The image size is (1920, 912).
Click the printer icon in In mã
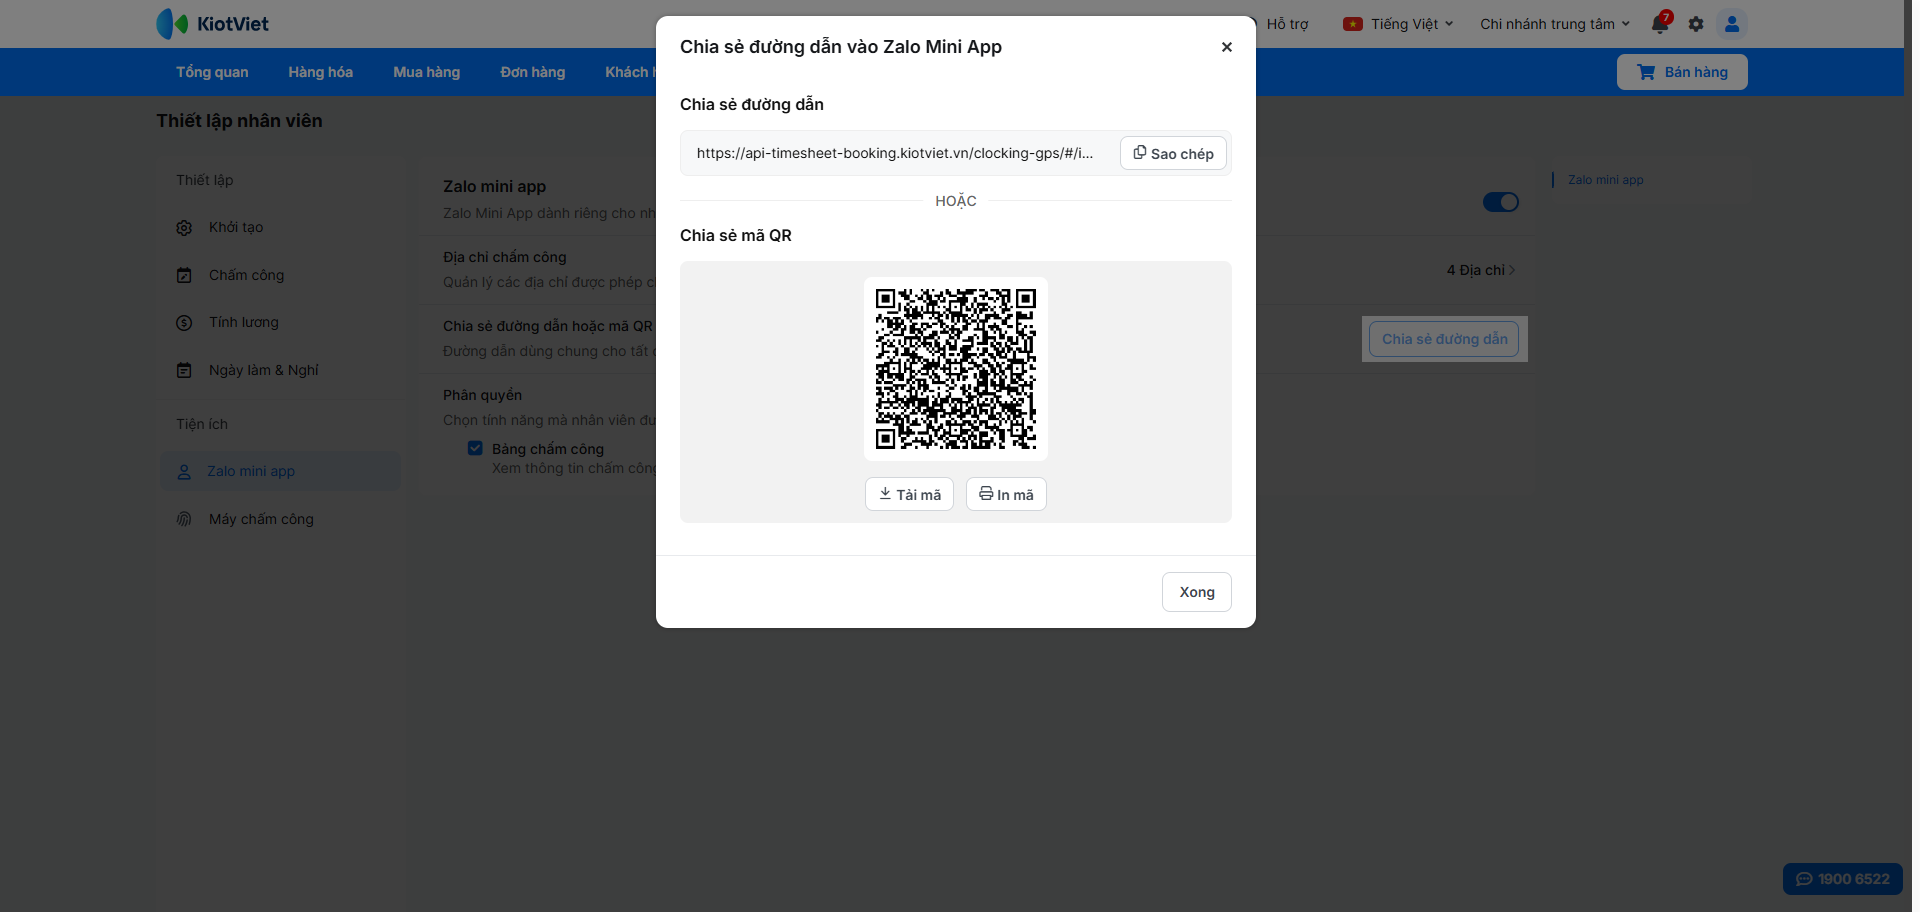986,494
